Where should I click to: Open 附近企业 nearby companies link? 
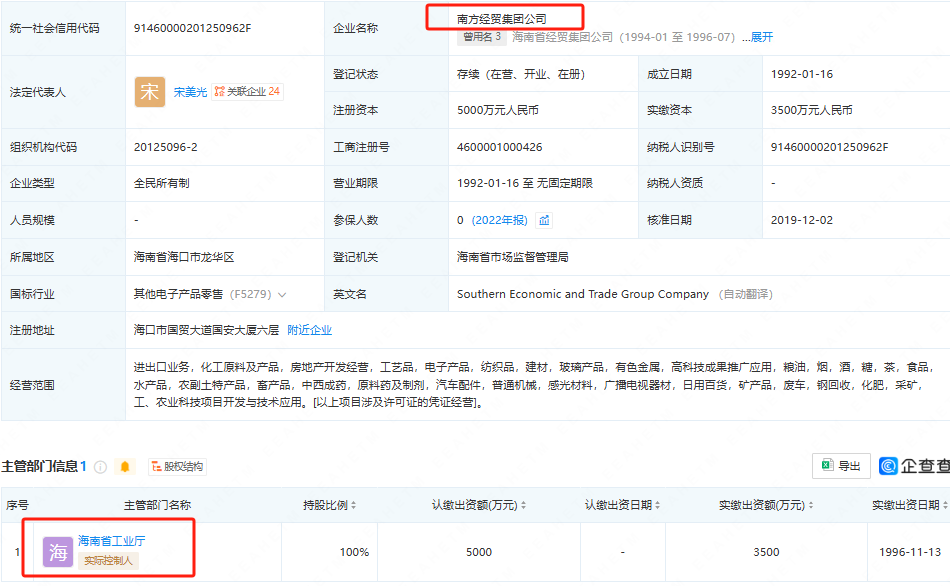tap(310, 330)
